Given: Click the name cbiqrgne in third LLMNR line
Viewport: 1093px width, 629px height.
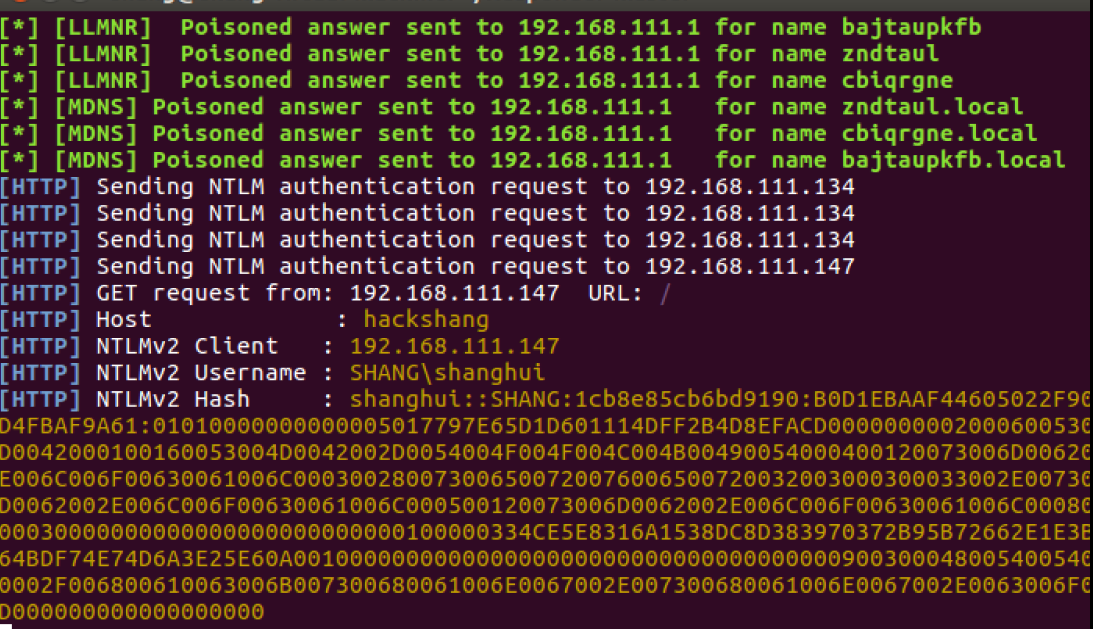Looking at the screenshot, I should [897, 81].
